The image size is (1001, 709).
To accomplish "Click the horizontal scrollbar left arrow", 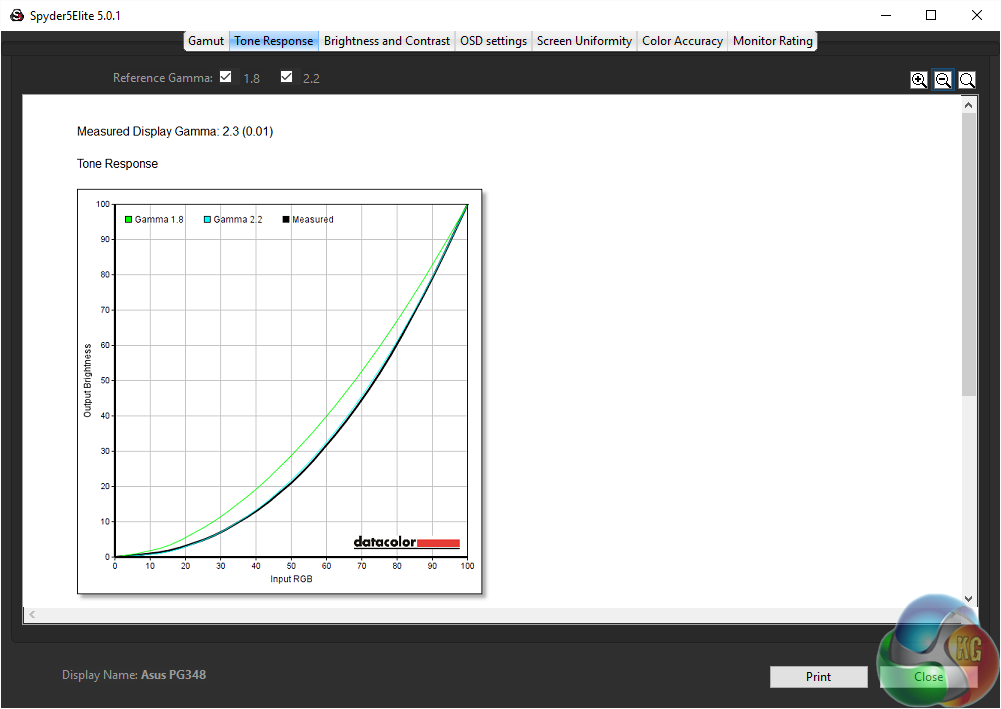I will pos(31,614).
